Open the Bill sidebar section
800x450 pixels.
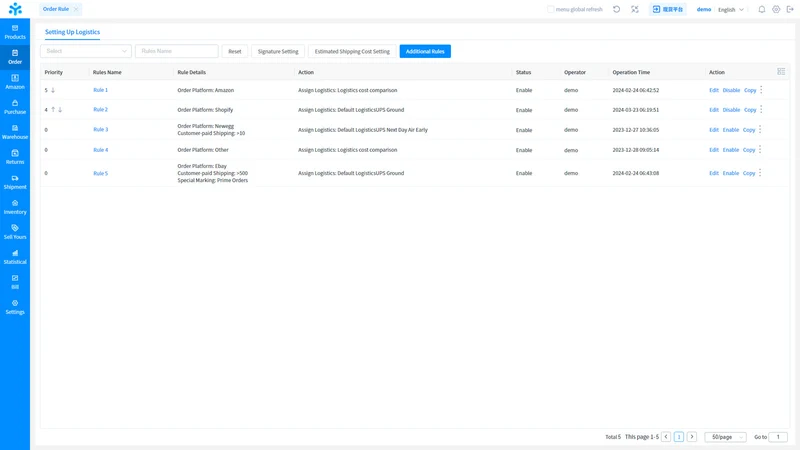click(x=15, y=282)
